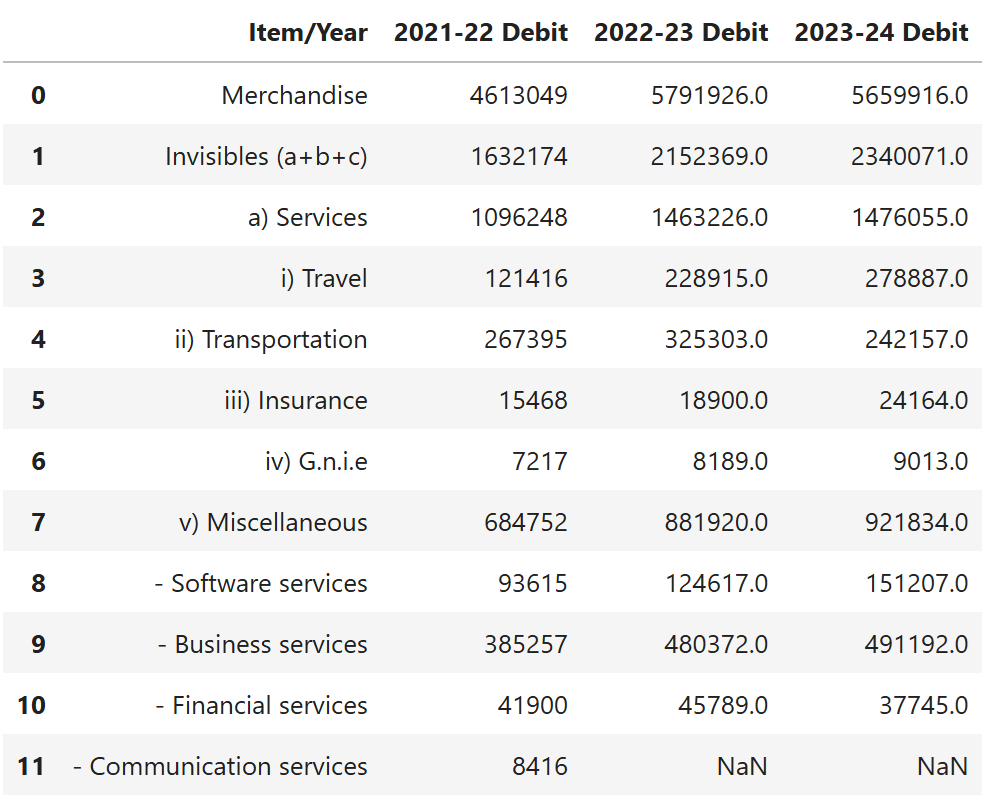
Task: Click the ii) Transportation item cell
Action: click(270, 340)
